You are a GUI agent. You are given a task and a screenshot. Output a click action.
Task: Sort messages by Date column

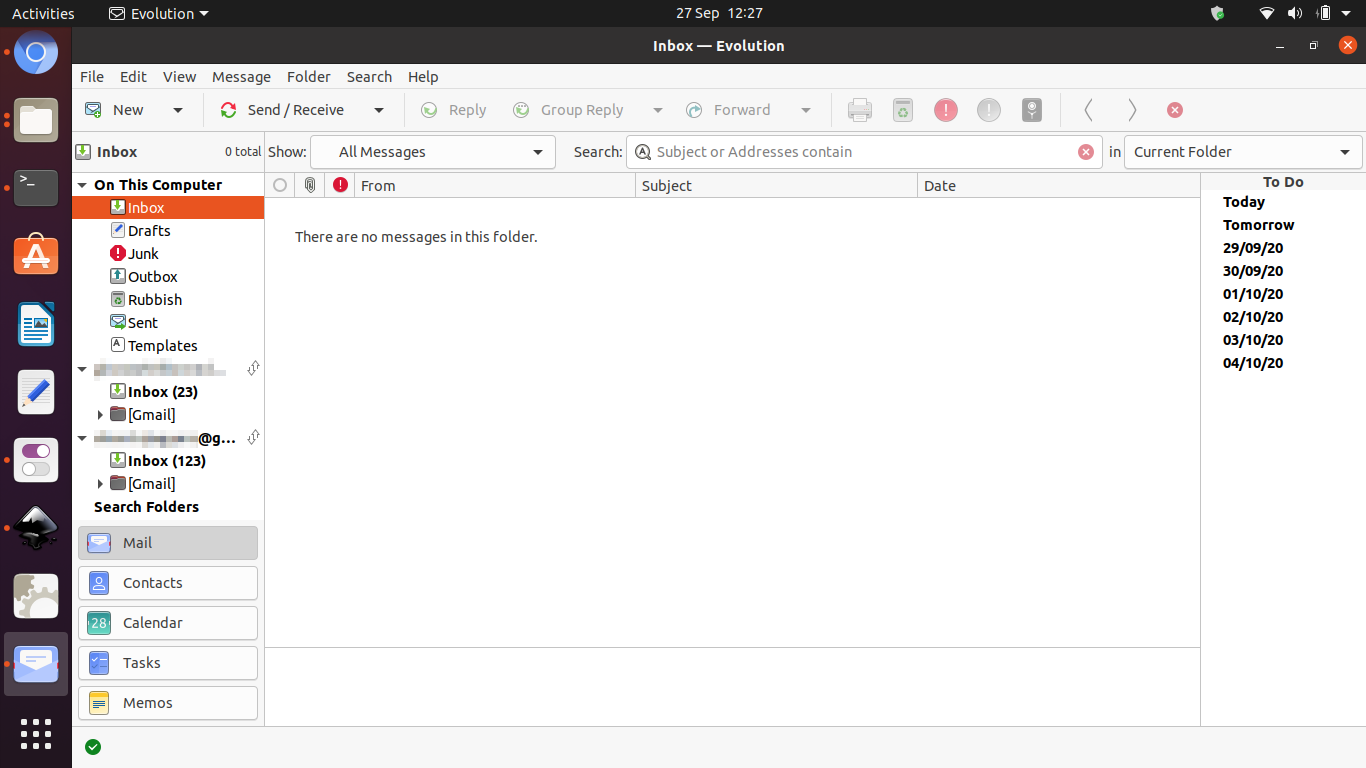[x=1058, y=185]
